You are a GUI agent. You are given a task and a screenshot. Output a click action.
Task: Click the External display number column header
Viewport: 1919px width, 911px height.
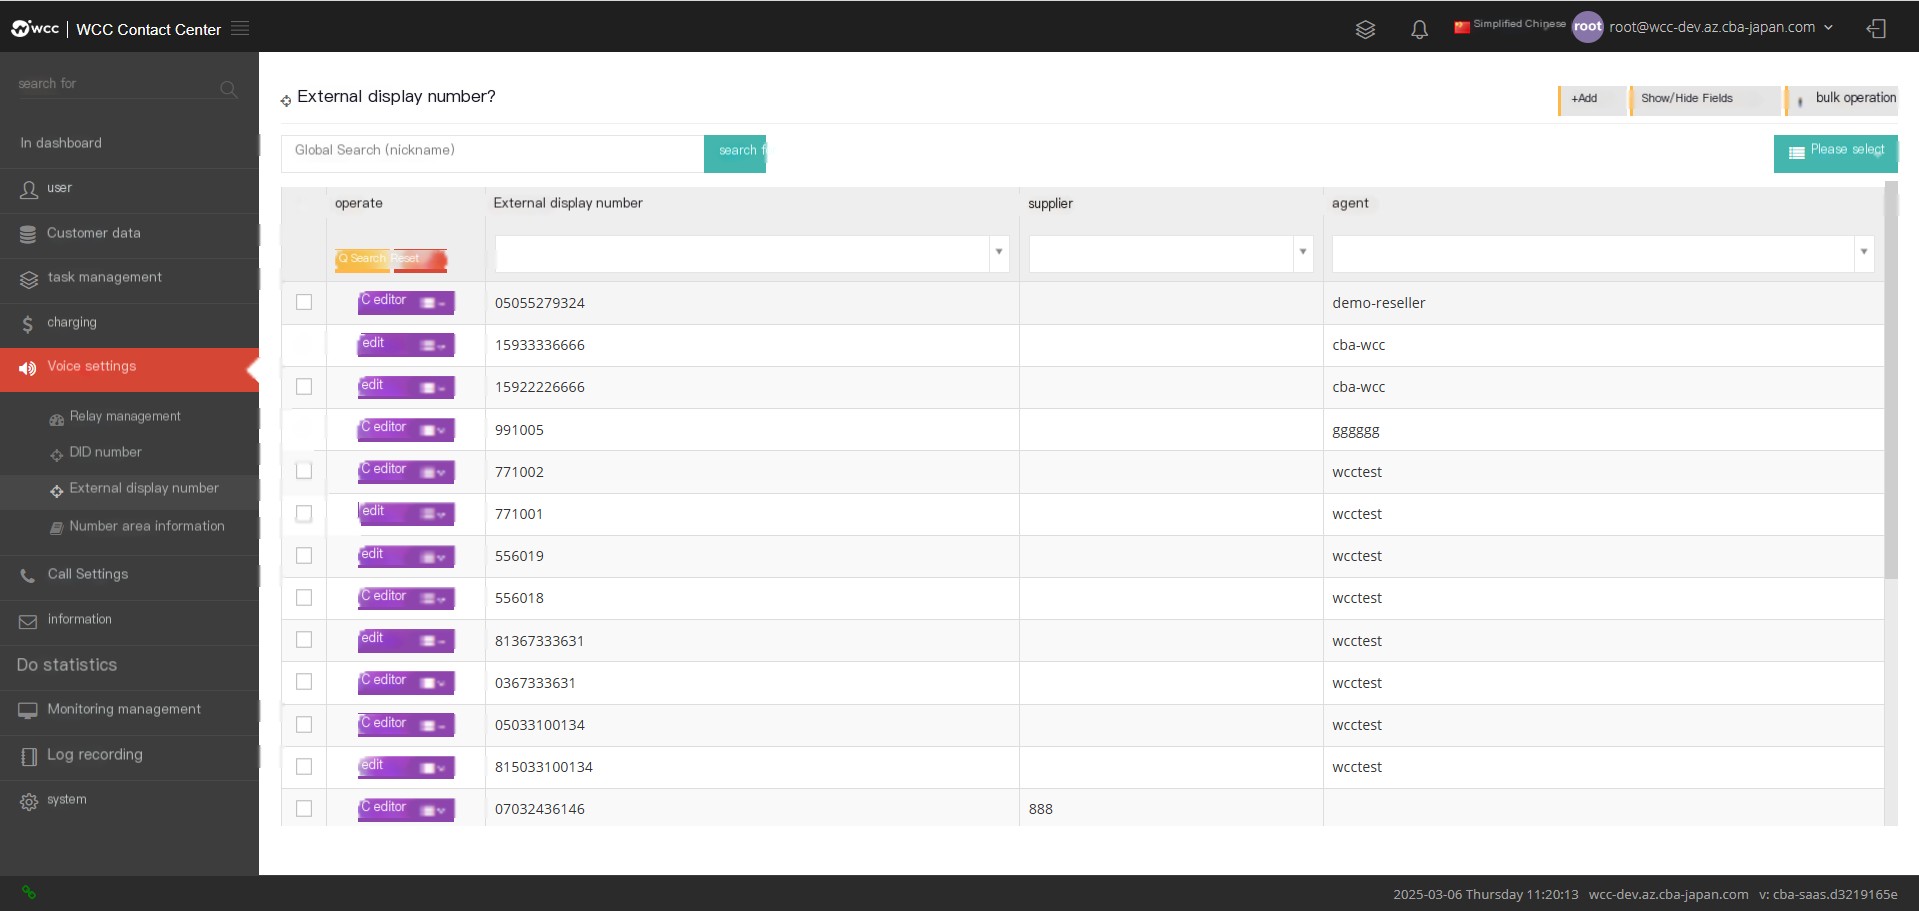coord(568,203)
